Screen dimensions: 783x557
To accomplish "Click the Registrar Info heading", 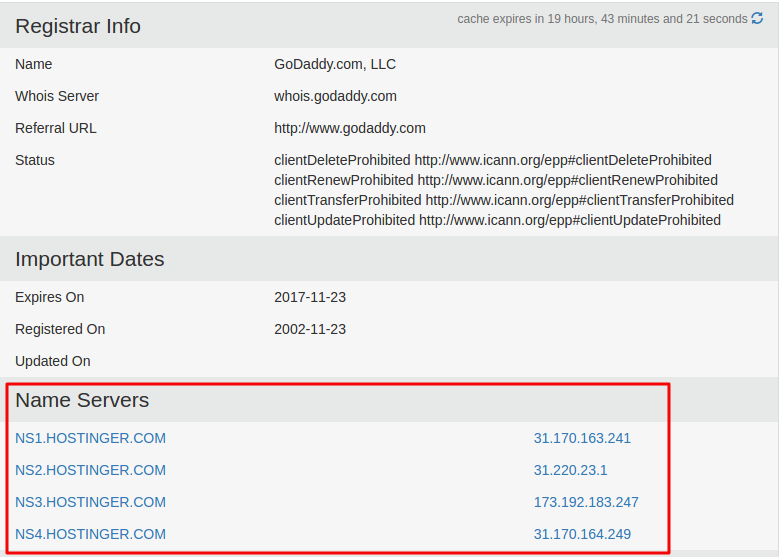I will 78,26.
